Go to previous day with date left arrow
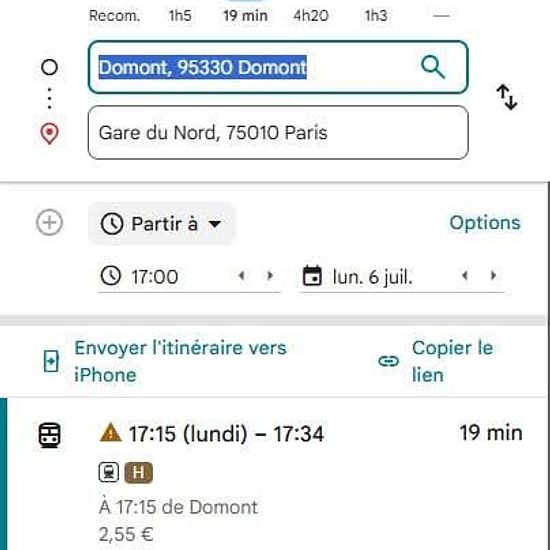 (x=465, y=276)
